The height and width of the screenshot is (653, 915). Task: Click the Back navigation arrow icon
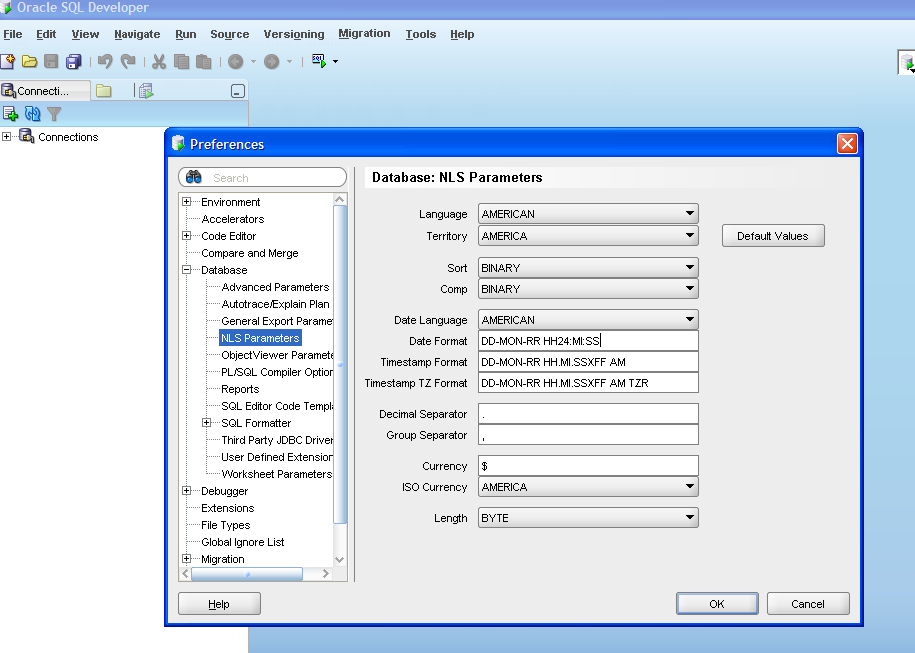[235, 61]
